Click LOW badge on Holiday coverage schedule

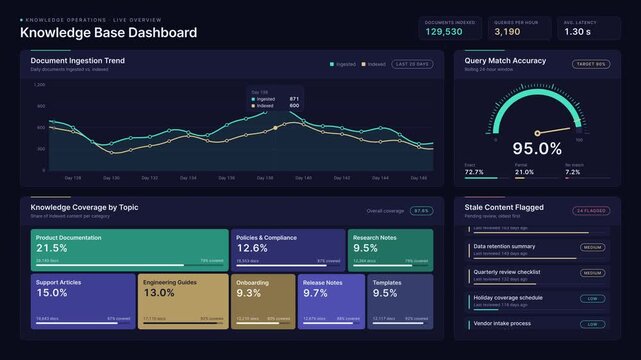pos(592,299)
